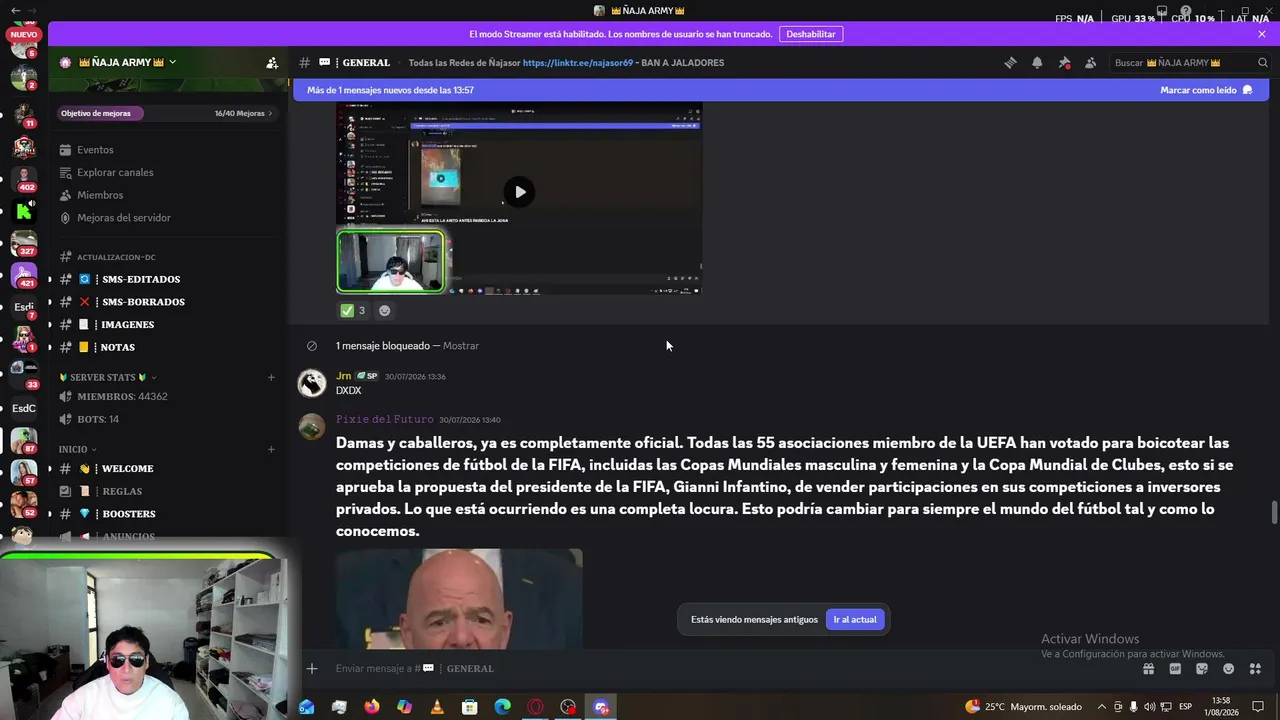
Task: Open the EsdC server icon
Action: (x=24, y=408)
